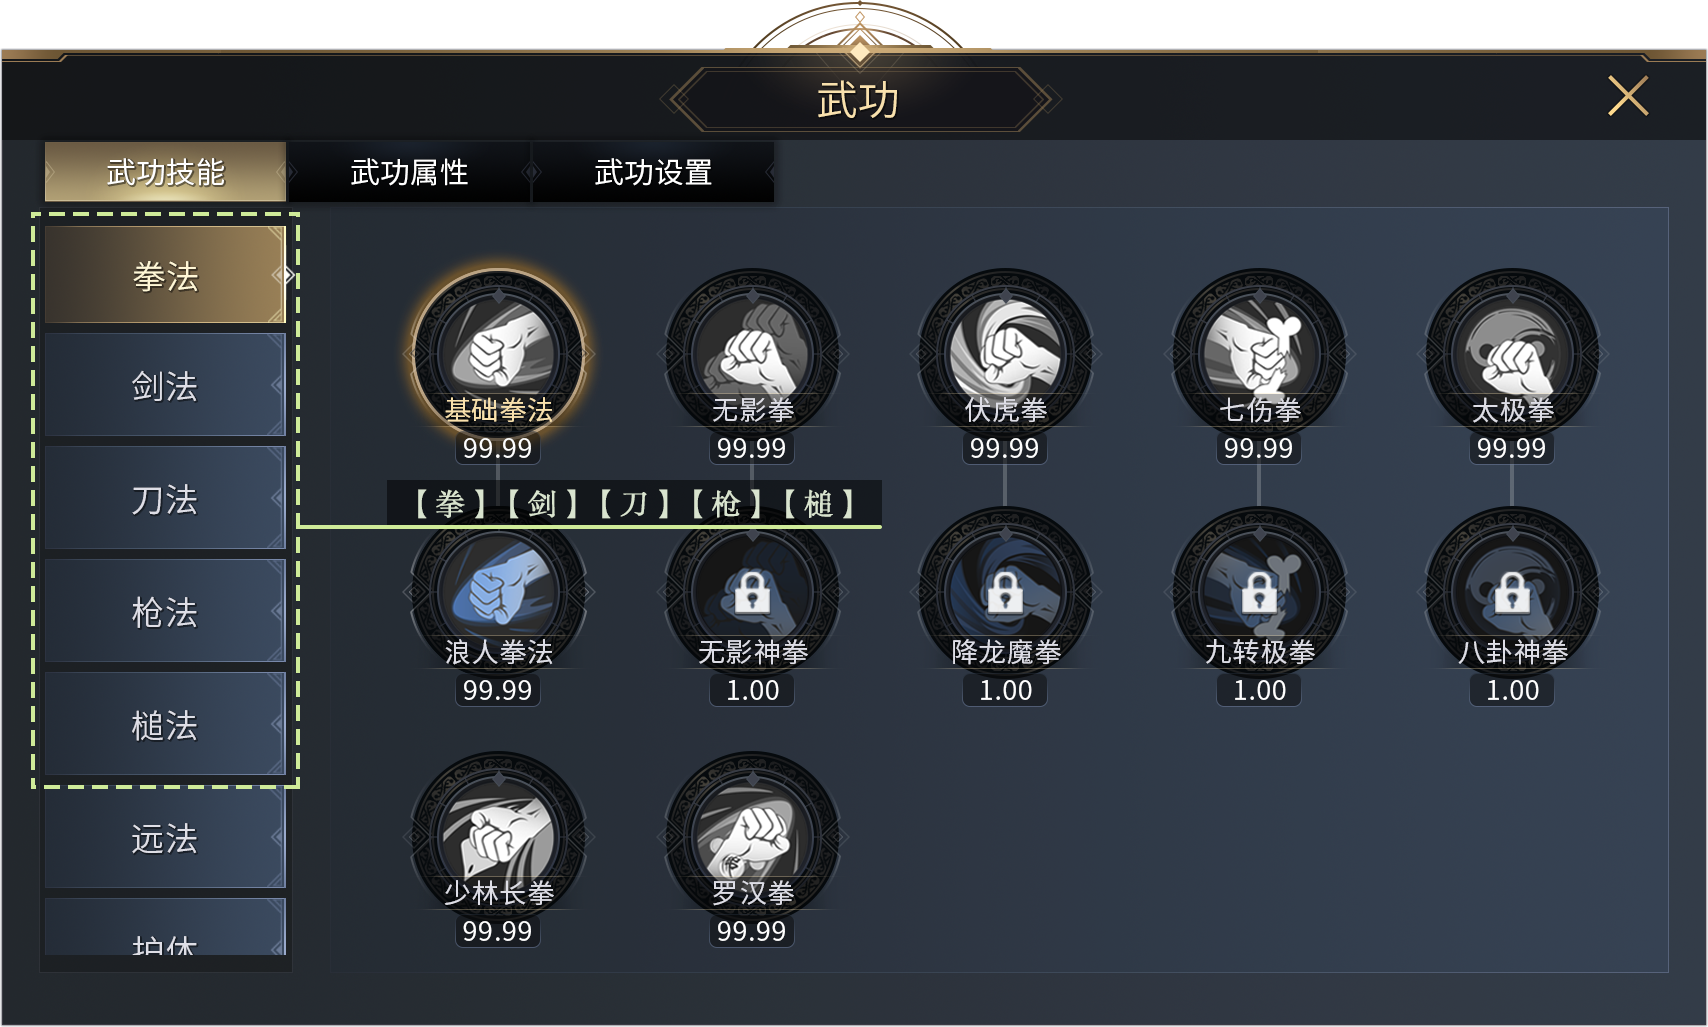Select the 太极拳 skill icon
This screenshot has width=1708, height=1027.
1512,354
